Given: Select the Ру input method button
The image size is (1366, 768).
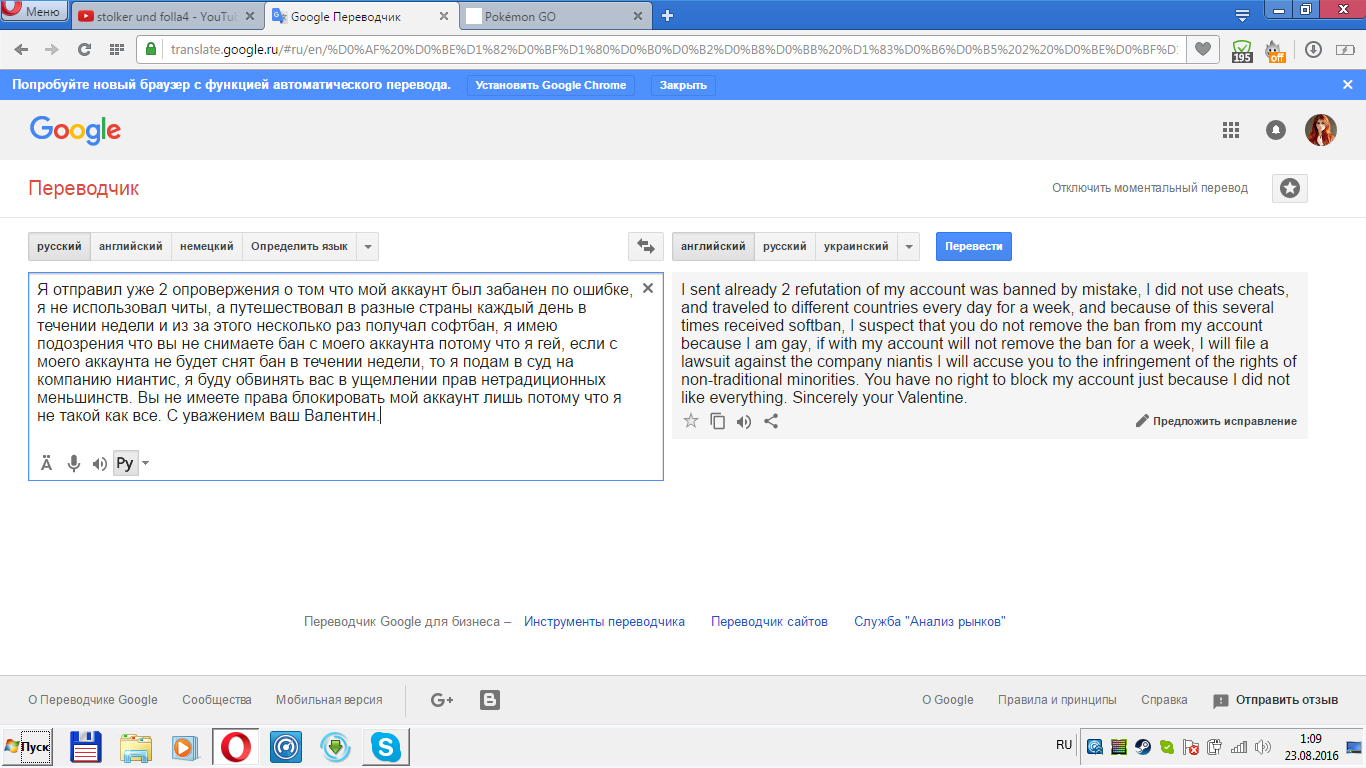Looking at the screenshot, I should pyautogui.click(x=125, y=463).
